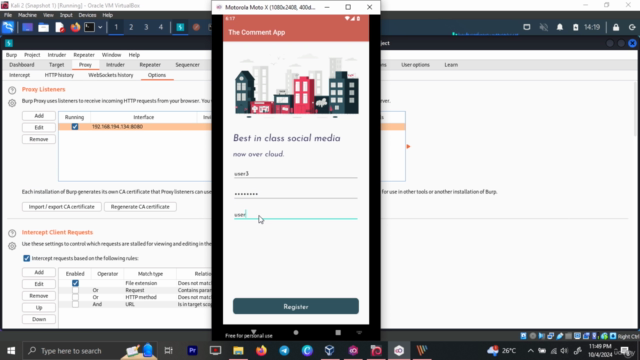Click the third field containing user
The image size is (640, 360).
[x=296, y=215]
